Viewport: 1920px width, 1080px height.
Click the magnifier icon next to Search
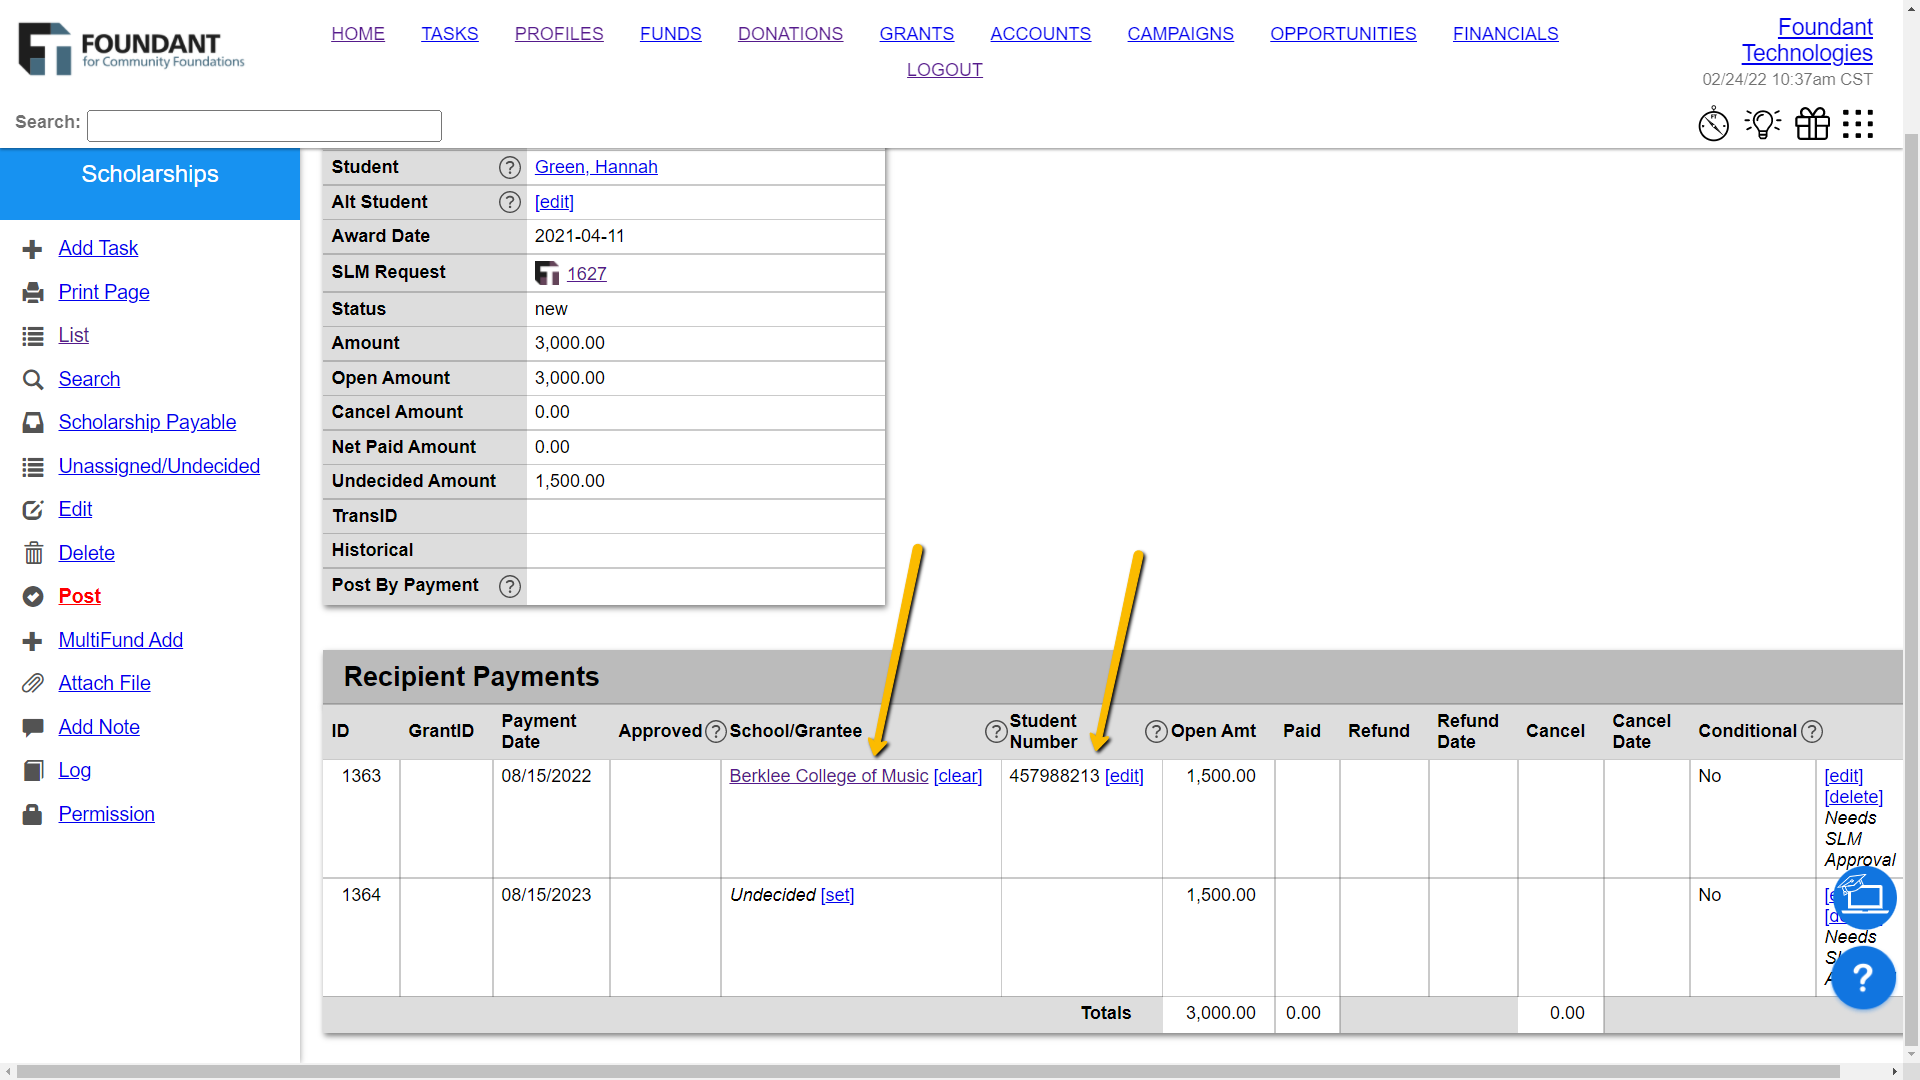click(33, 379)
